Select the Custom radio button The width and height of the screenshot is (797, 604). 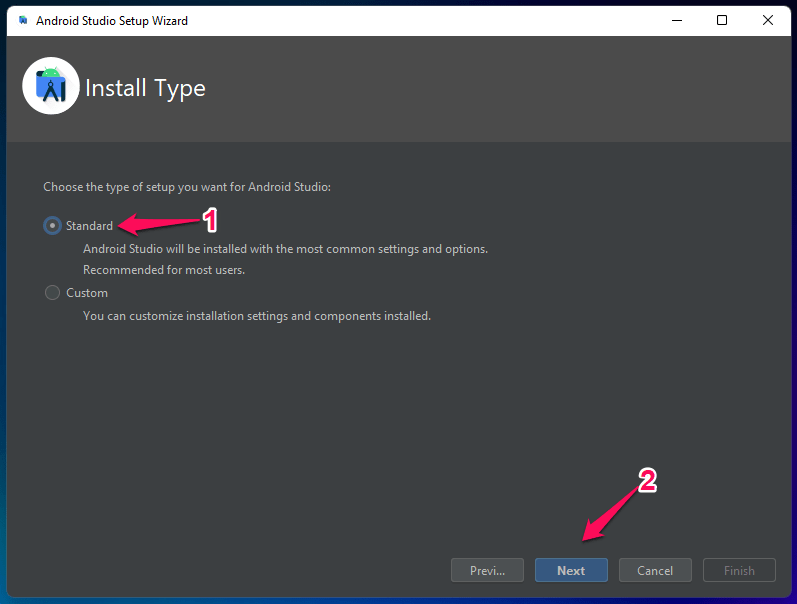[52, 293]
